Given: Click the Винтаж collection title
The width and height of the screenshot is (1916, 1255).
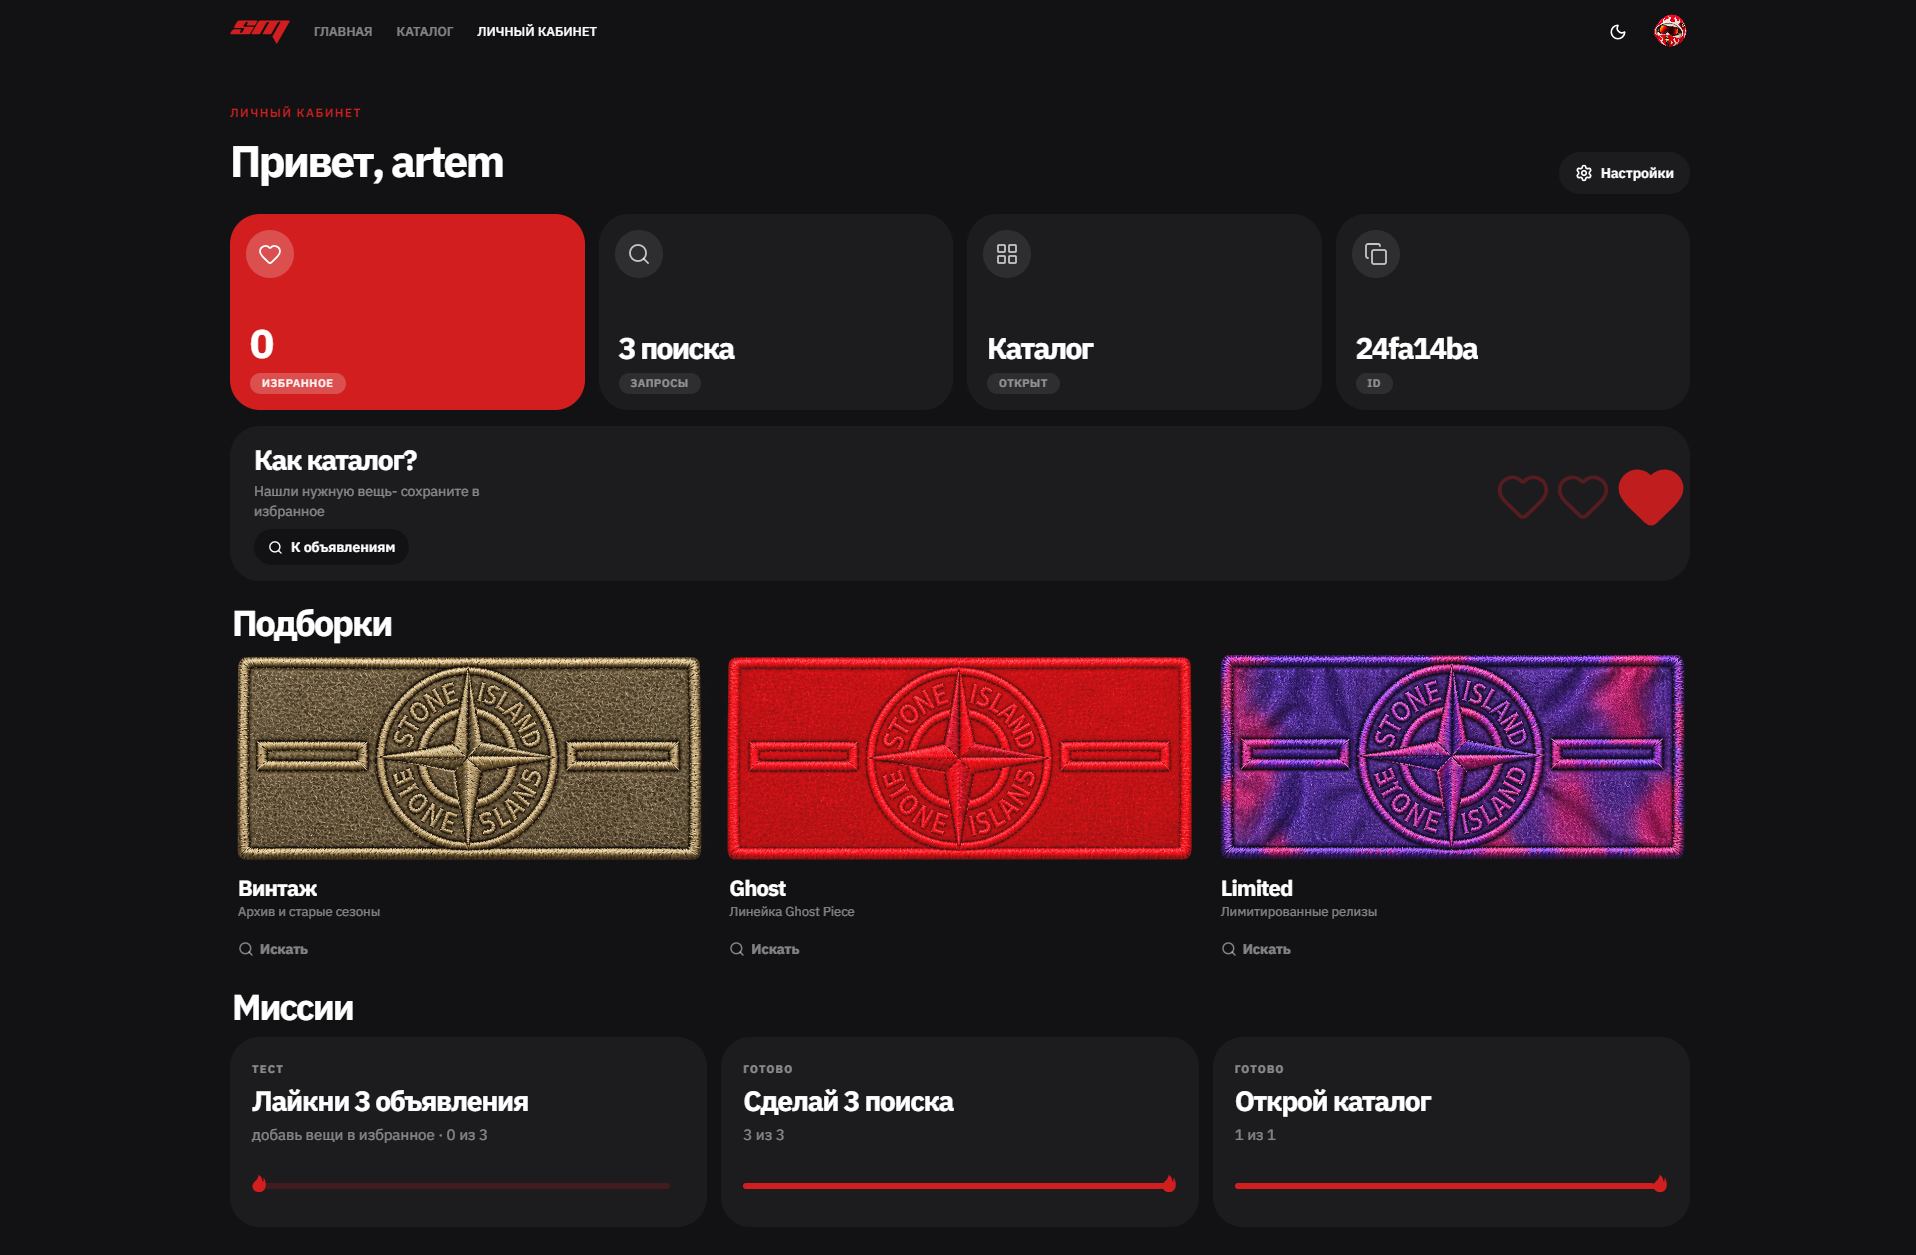Looking at the screenshot, I should 277,888.
